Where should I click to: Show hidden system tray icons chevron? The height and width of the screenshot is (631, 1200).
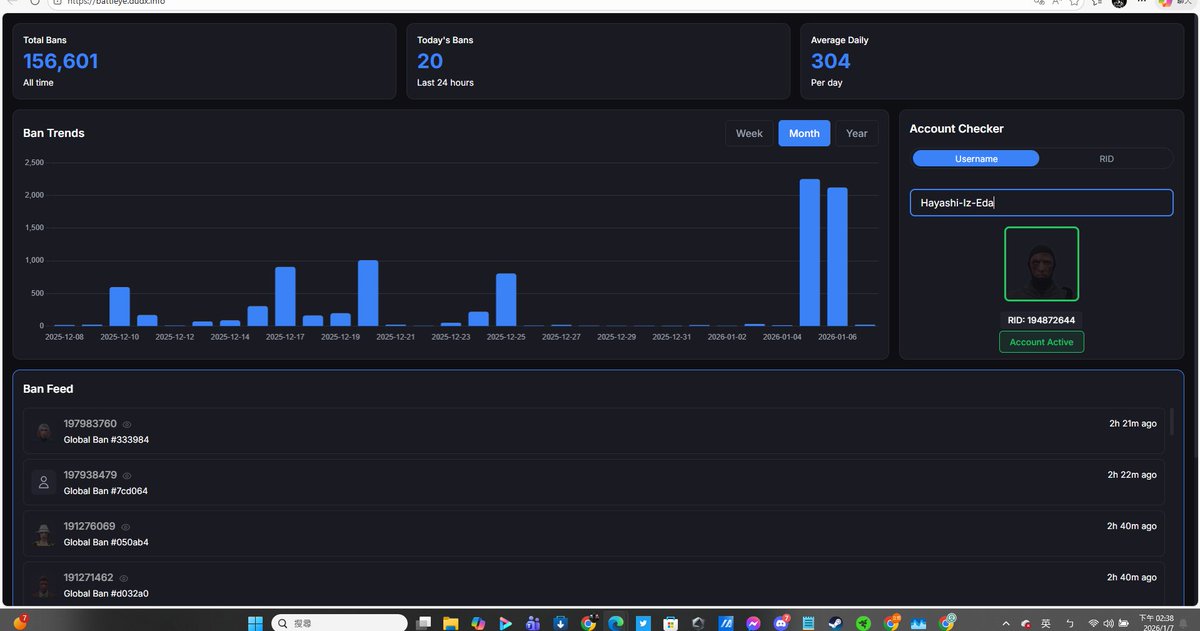click(x=1006, y=623)
